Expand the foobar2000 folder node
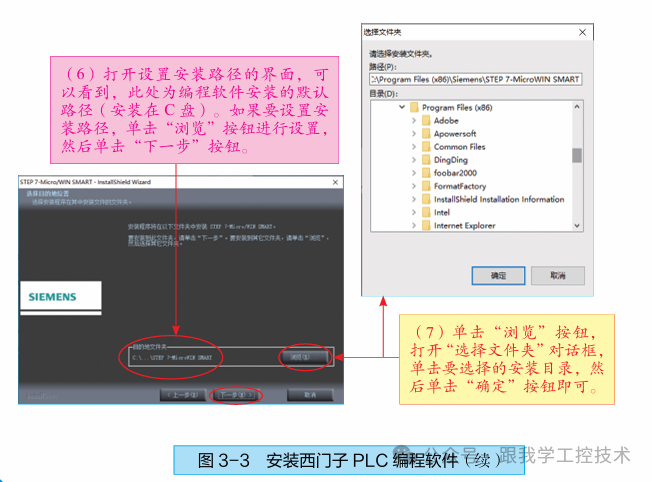652x482 pixels. click(414, 173)
